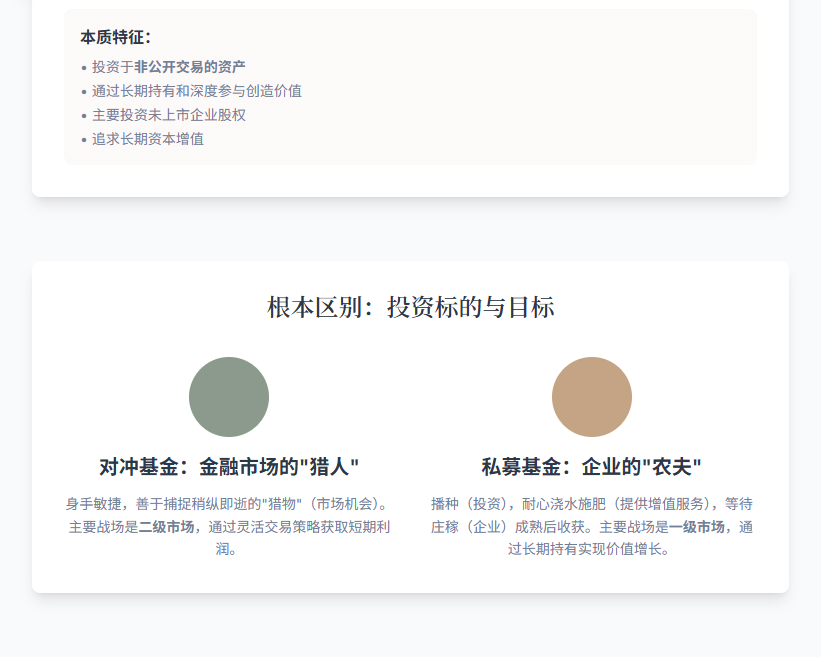This screenshot has height=657, width=821.
Task: Select the 对冲基金：金融市场的"猎人" title
Action: click(x=229, y=467)
